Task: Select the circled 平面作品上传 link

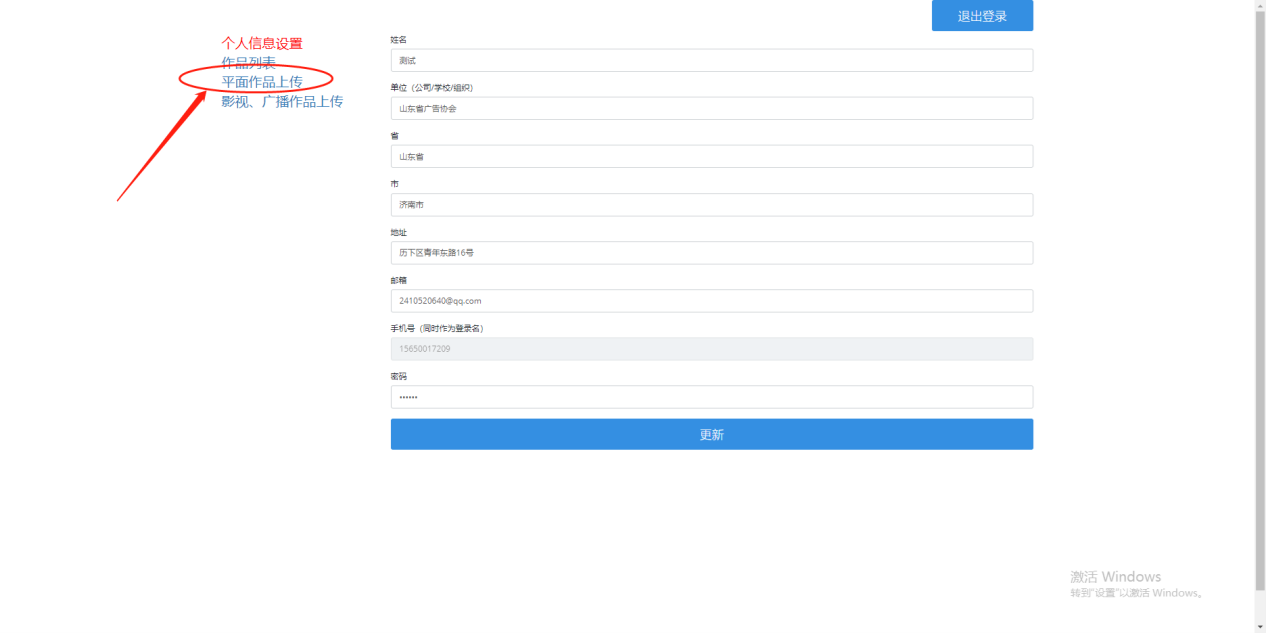Action: (261, 82)
